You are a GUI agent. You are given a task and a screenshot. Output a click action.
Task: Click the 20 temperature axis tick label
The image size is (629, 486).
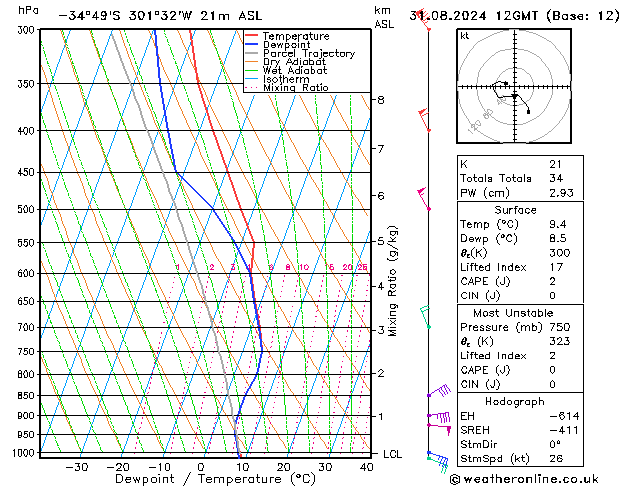click(284, 467)
